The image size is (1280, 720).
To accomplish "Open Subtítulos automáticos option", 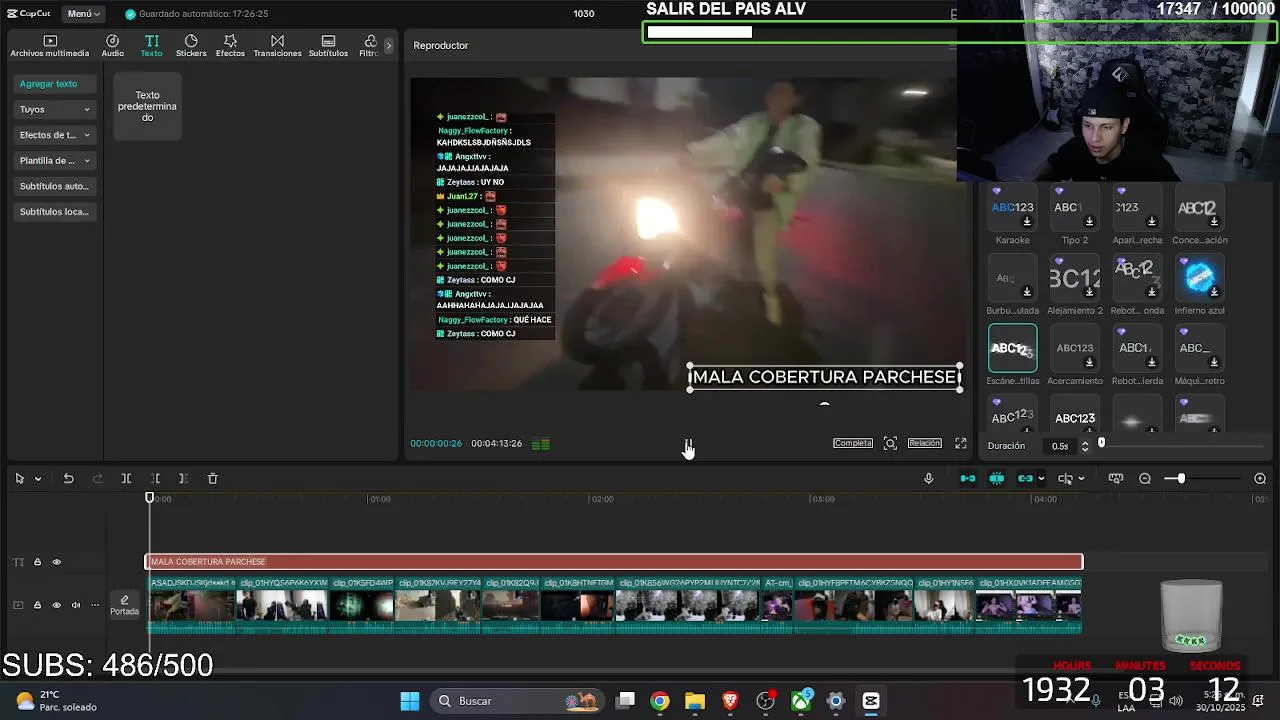I will click(x=55, y=186).
